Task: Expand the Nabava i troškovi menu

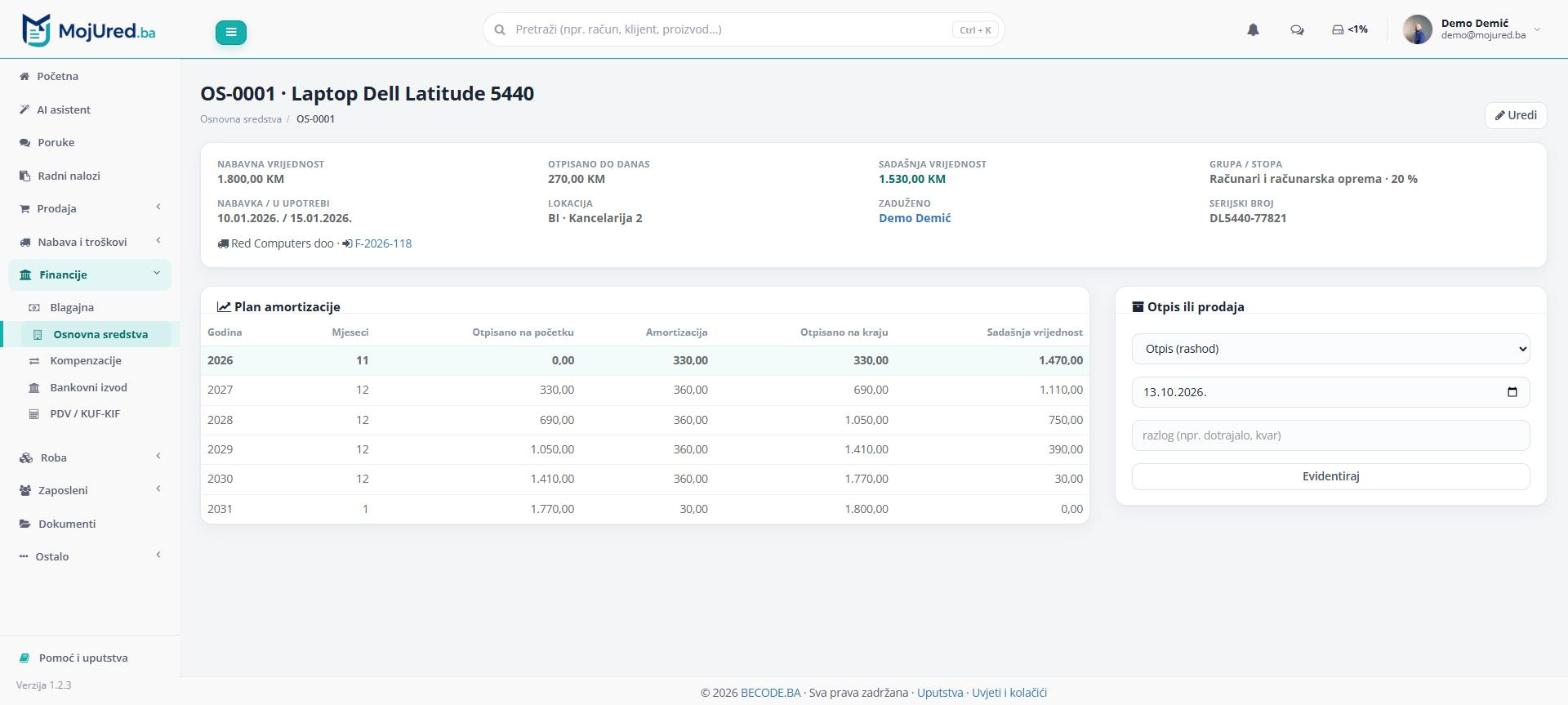Action: (90, 241)
